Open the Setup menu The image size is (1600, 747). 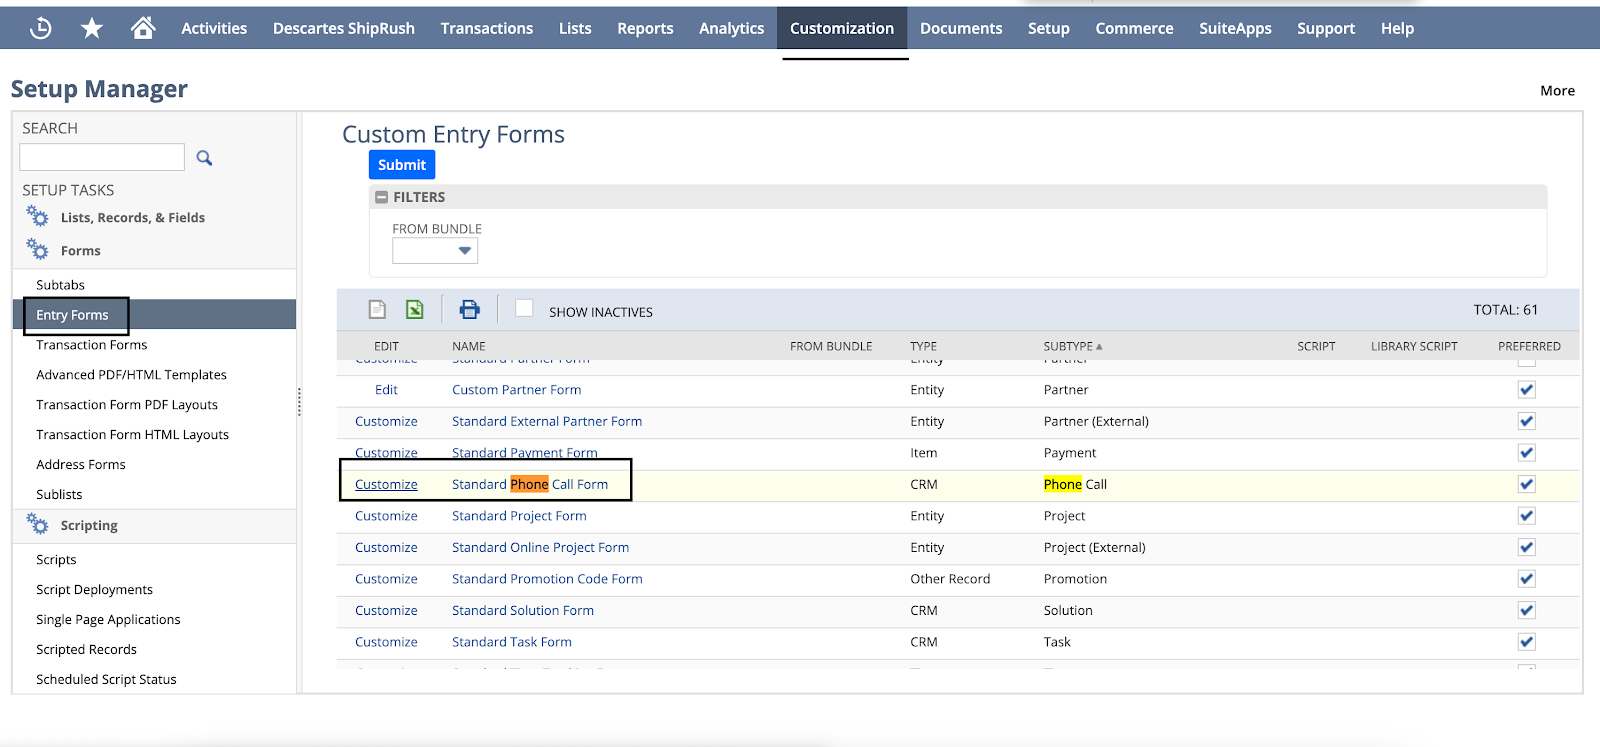point(1049,28)
